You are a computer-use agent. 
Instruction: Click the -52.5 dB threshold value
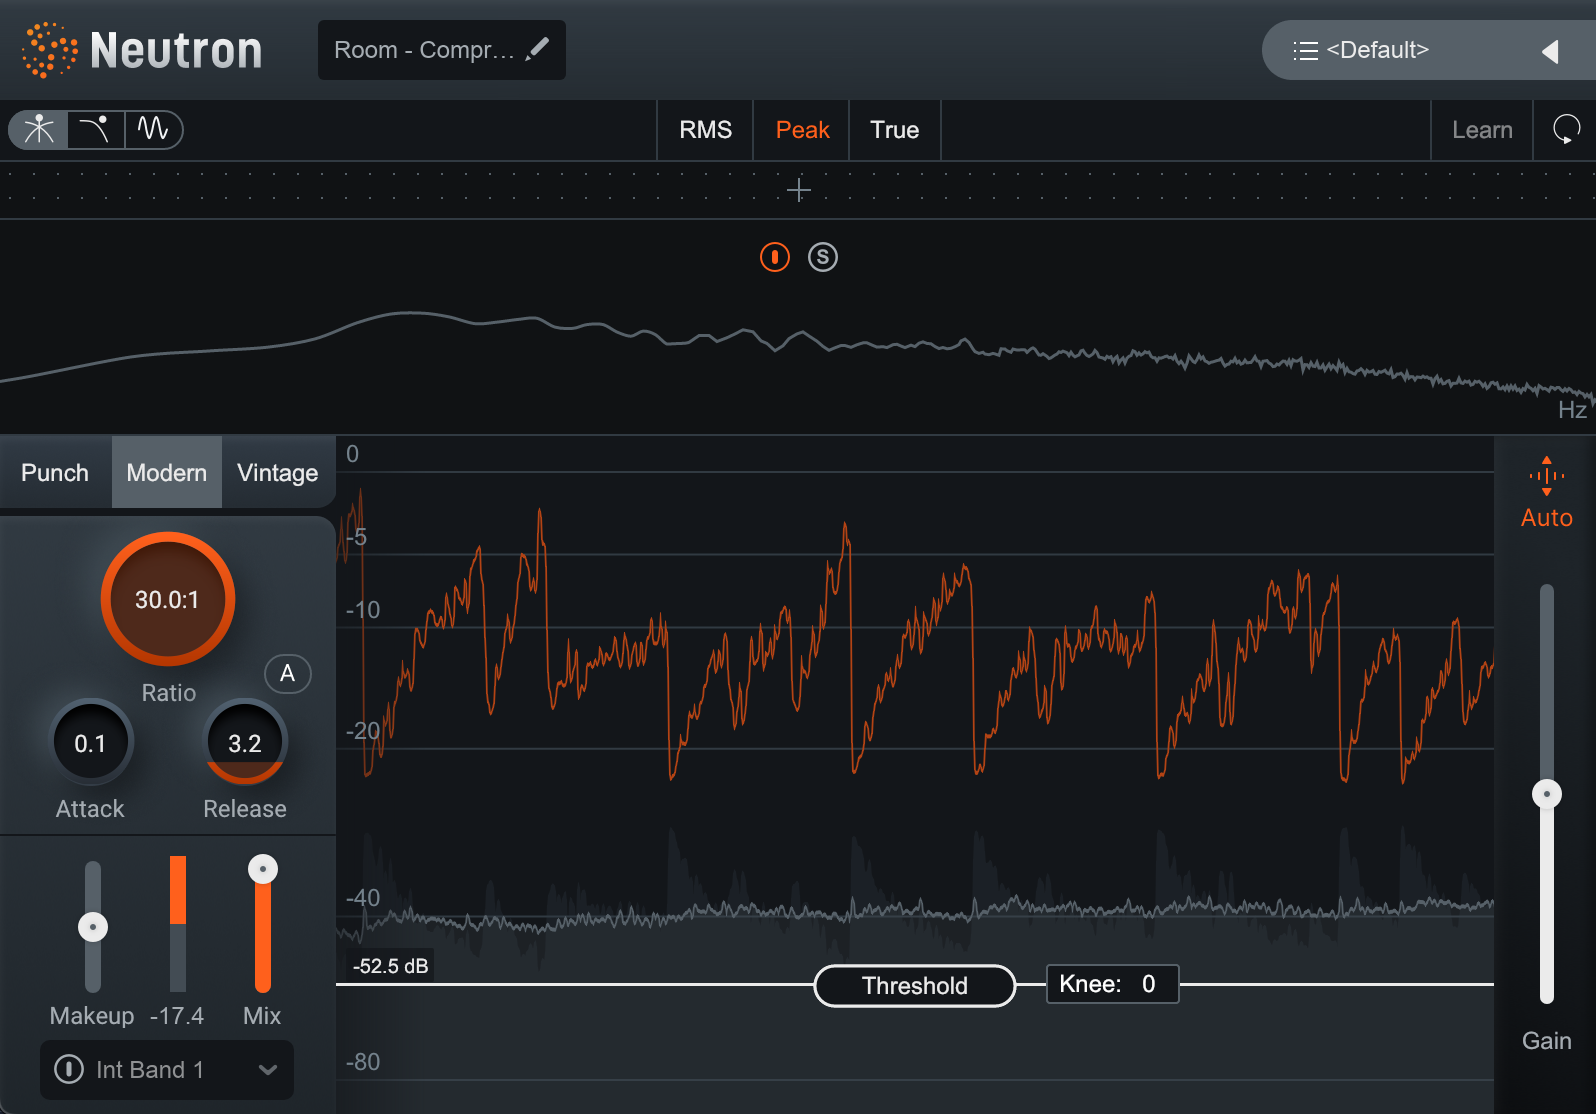tap(391, 966)
